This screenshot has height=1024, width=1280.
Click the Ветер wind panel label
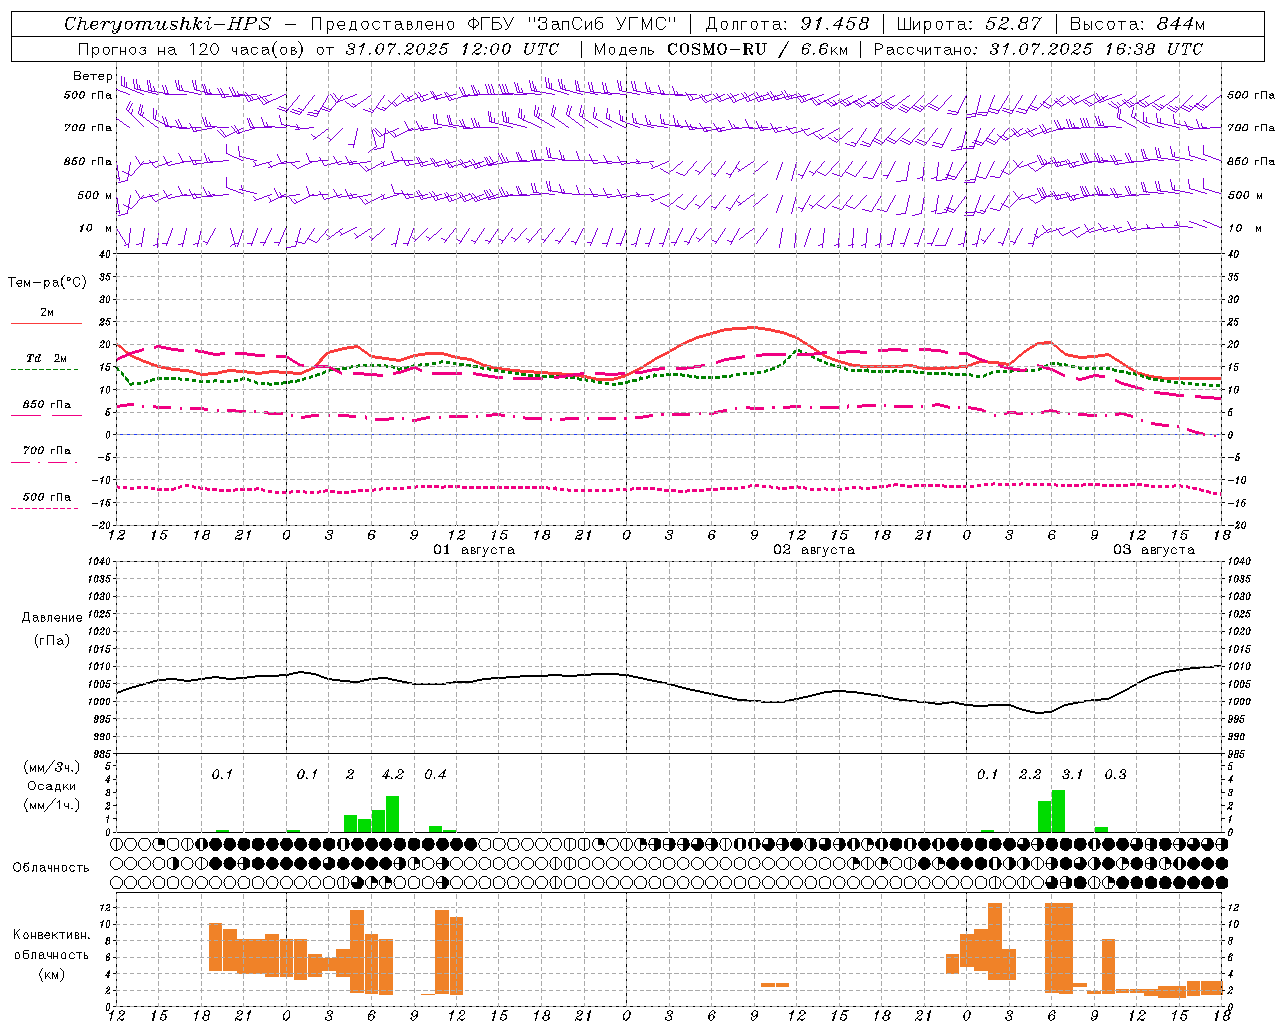pyautogui.click(x=92, y=76)
